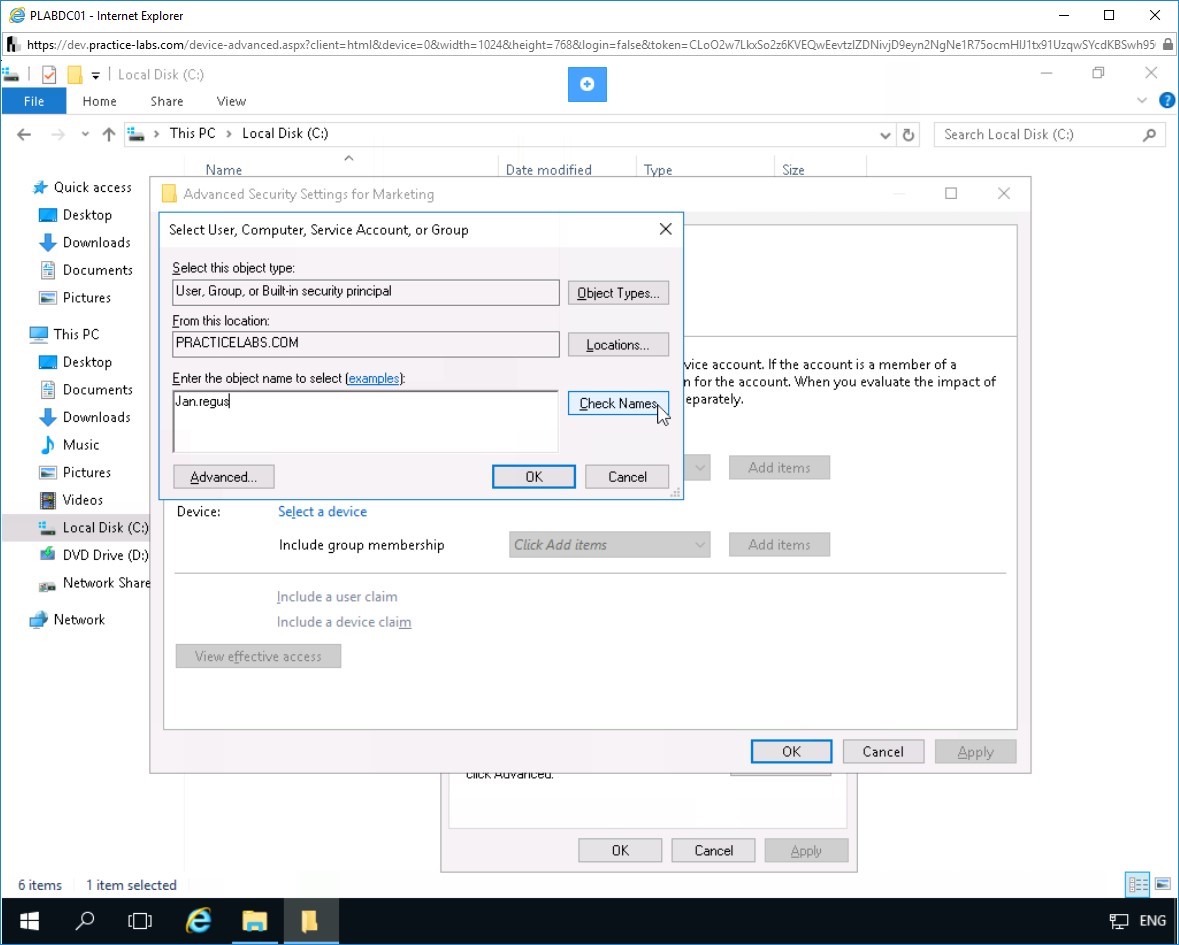Expand address bar history dropdown

tap(885, 135)
